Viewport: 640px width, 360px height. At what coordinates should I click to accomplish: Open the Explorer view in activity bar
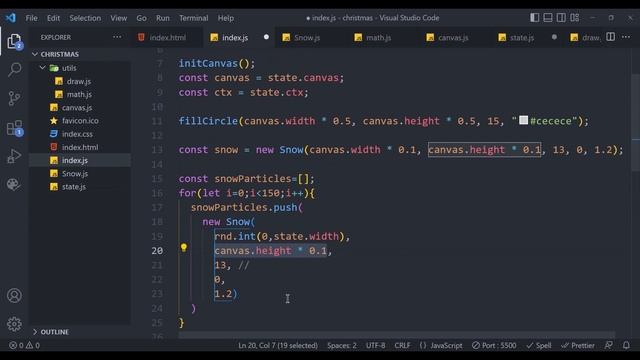pyautogui.click(x=14, y=41)
